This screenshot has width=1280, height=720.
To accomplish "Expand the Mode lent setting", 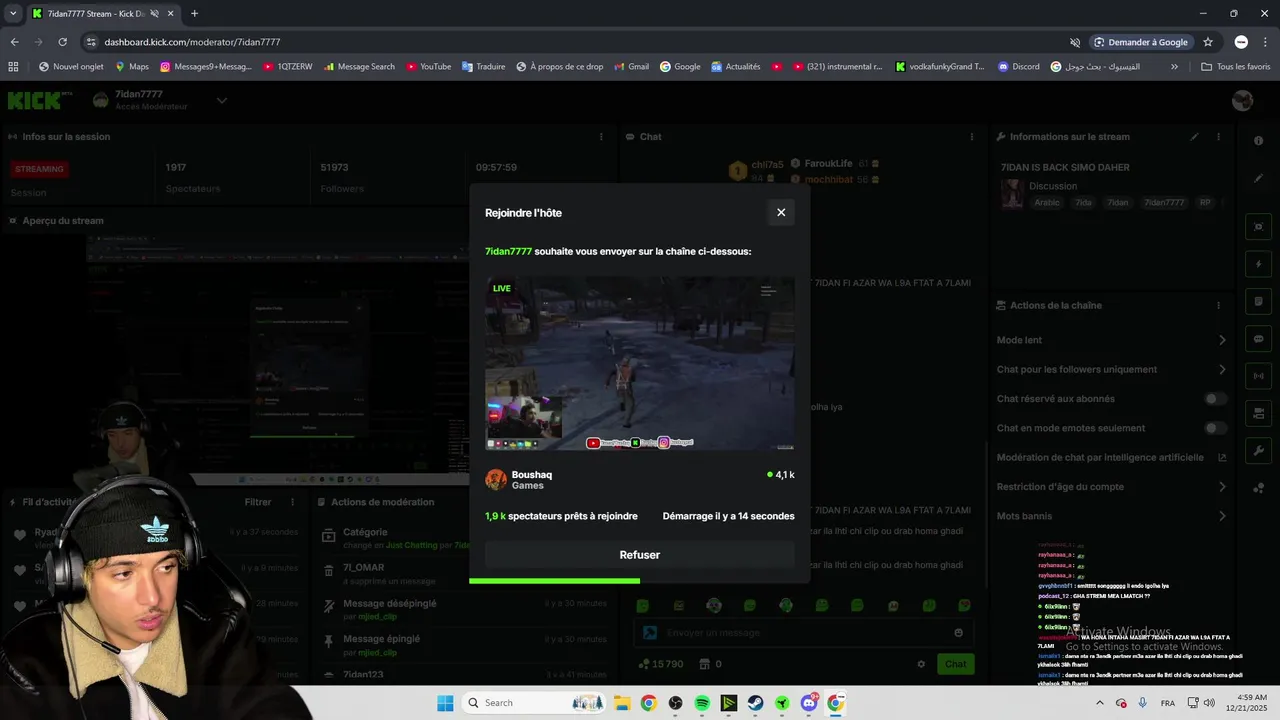I will (x=1111, y=340).
